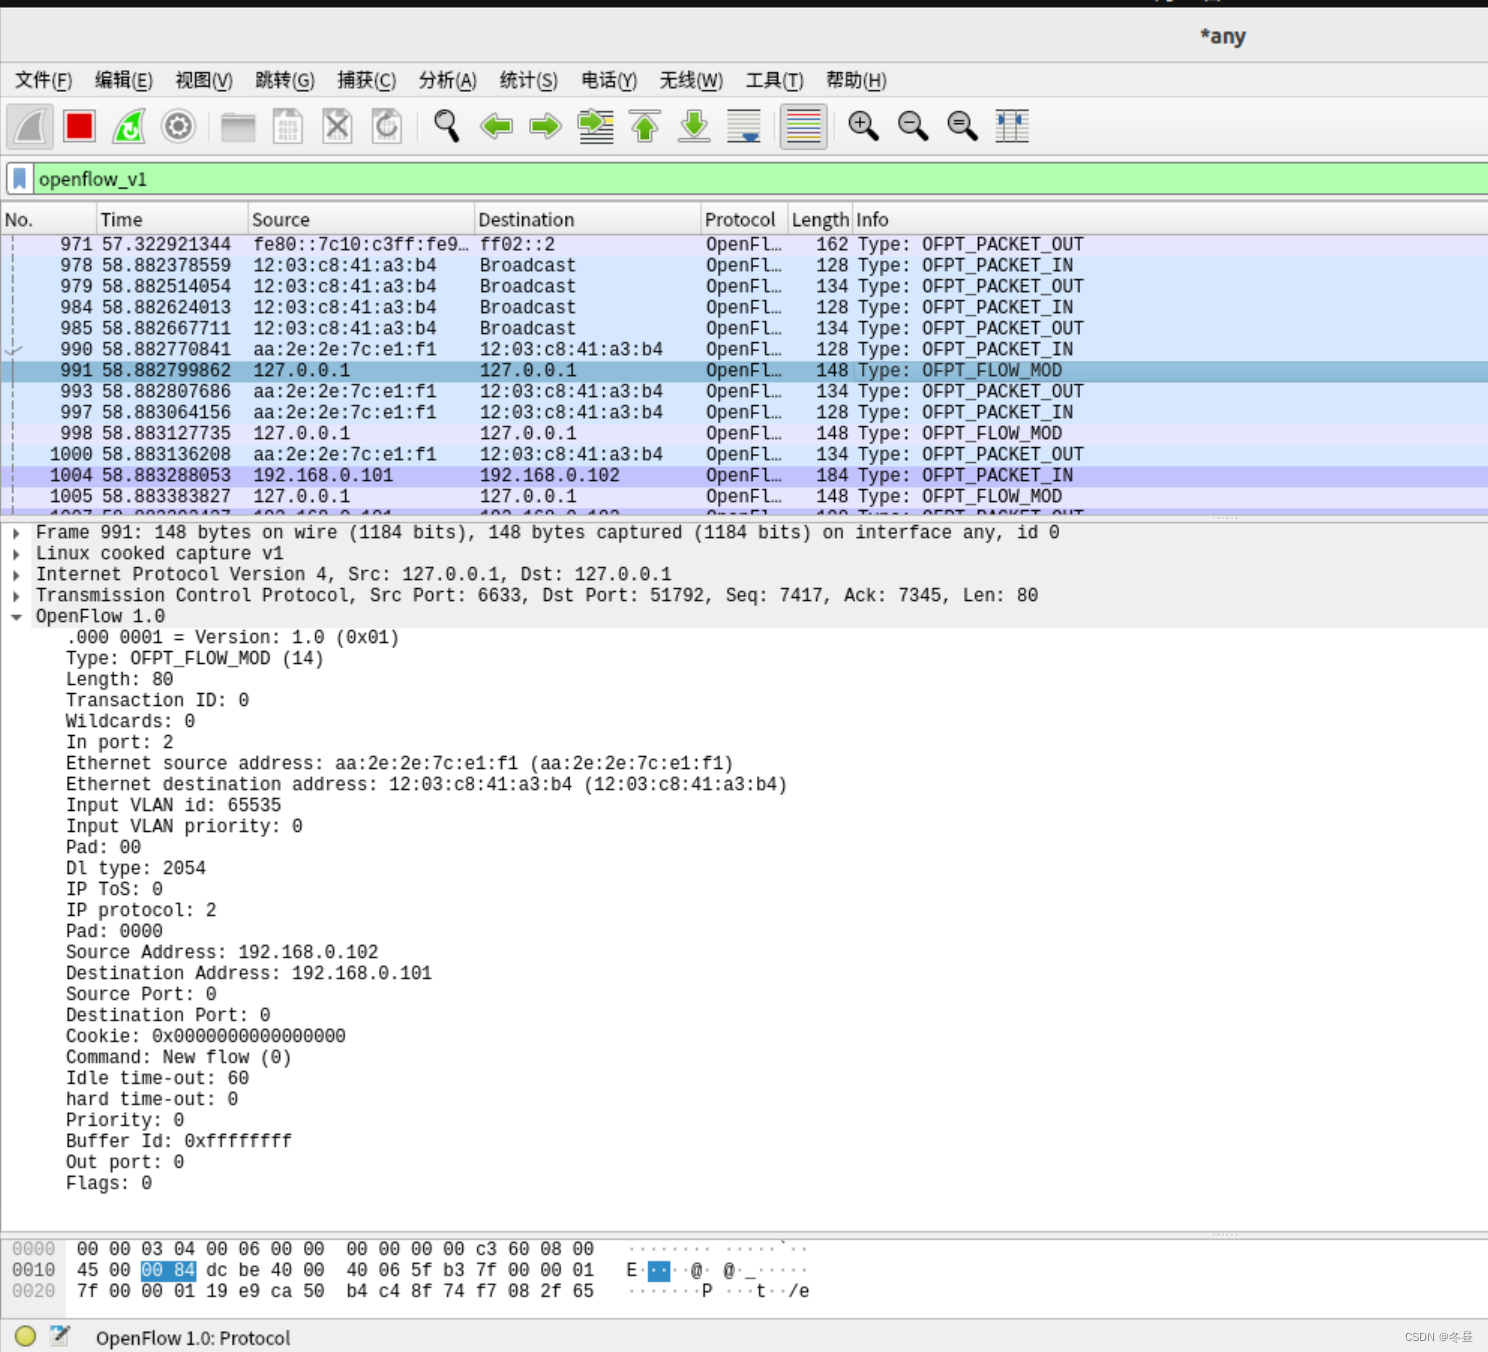
Task: Select packet 1005 OFPT_FLOW_MOD row
Action: point(744,497)
